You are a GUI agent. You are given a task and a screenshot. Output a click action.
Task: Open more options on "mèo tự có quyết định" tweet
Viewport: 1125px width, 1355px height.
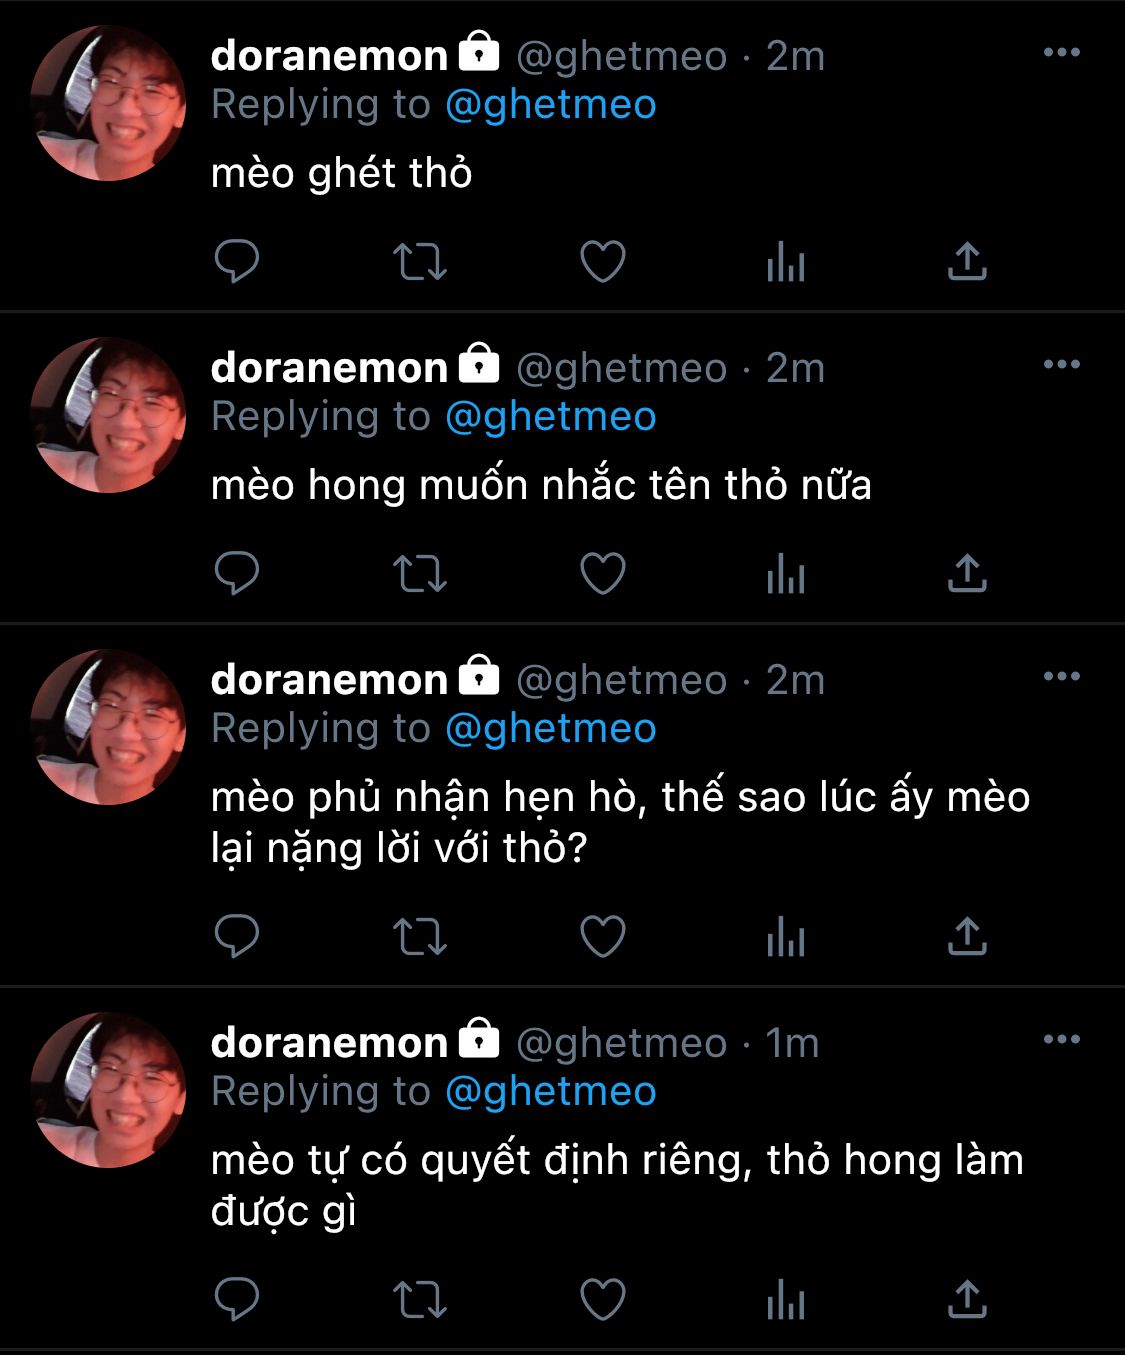(1061, 1040)
